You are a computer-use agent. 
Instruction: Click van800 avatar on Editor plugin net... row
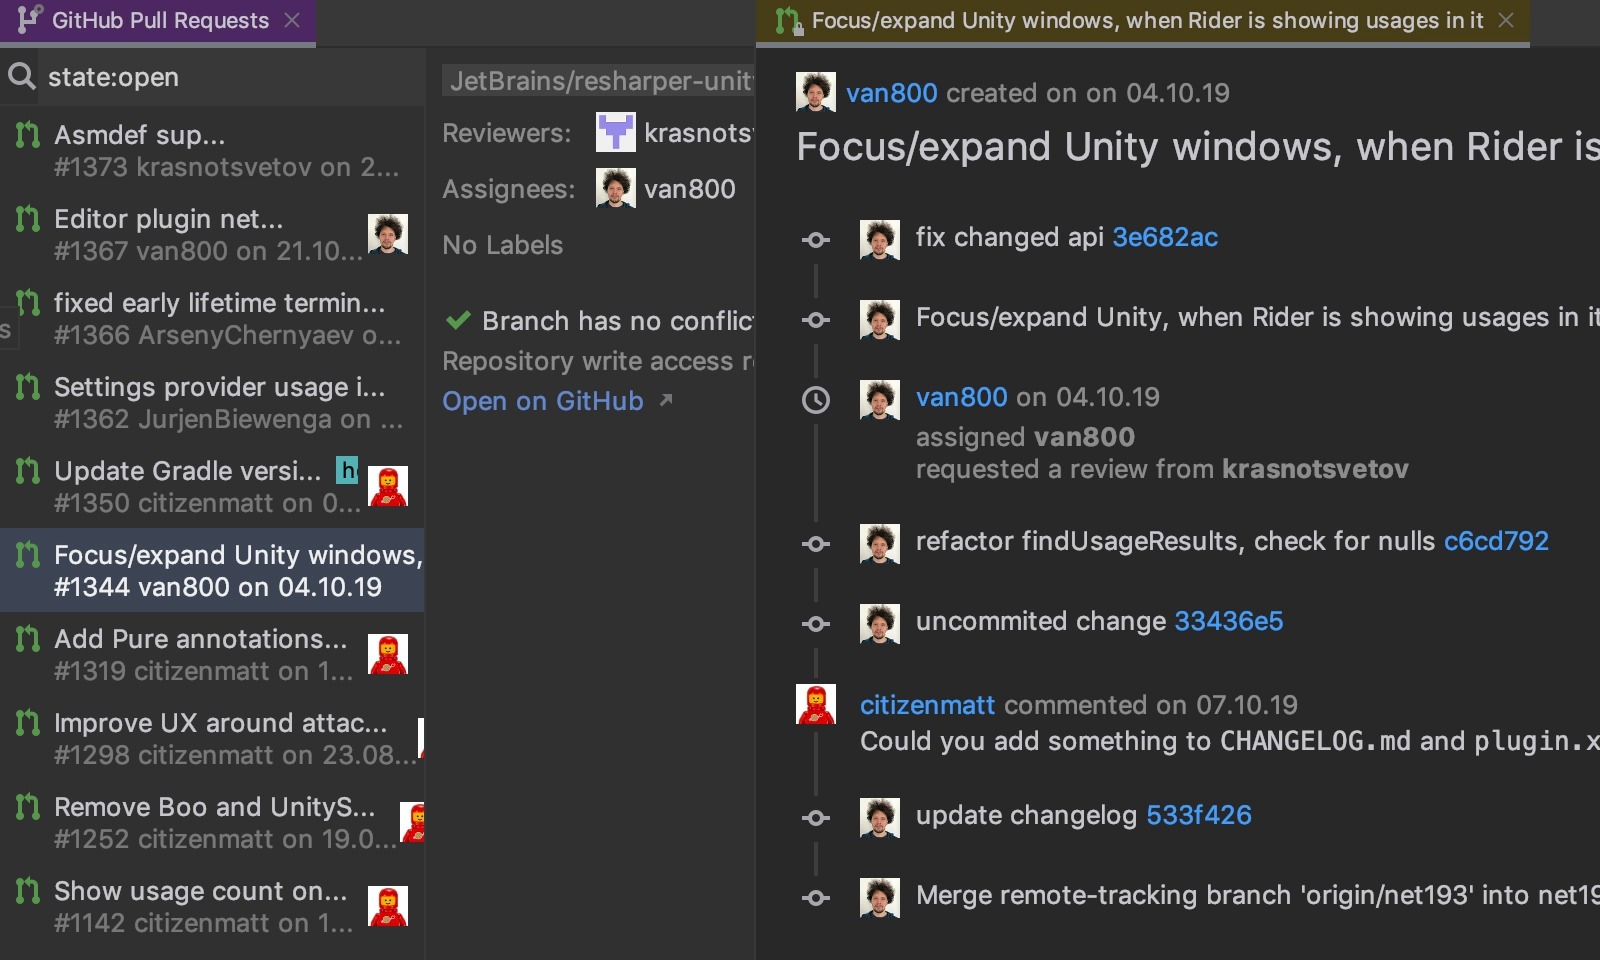pos(388,234)
